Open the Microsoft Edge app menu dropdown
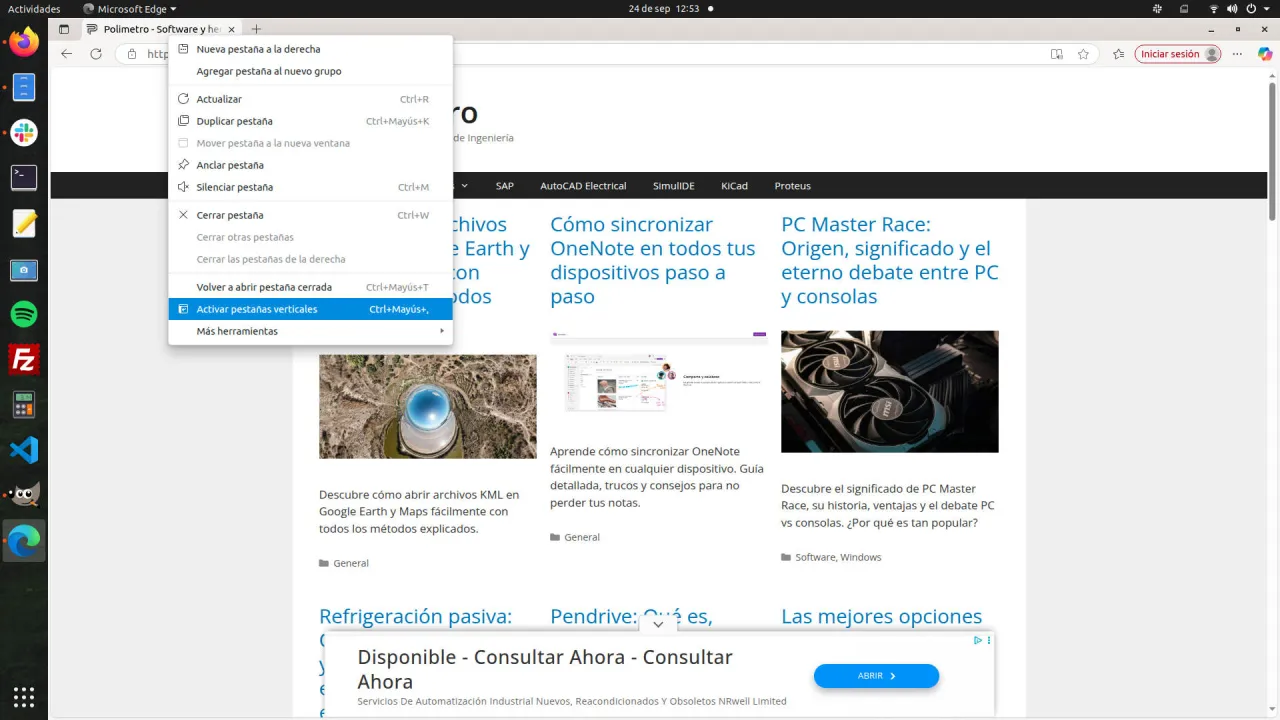This screenshot has height=720, width=1280. tap(130, 9)
